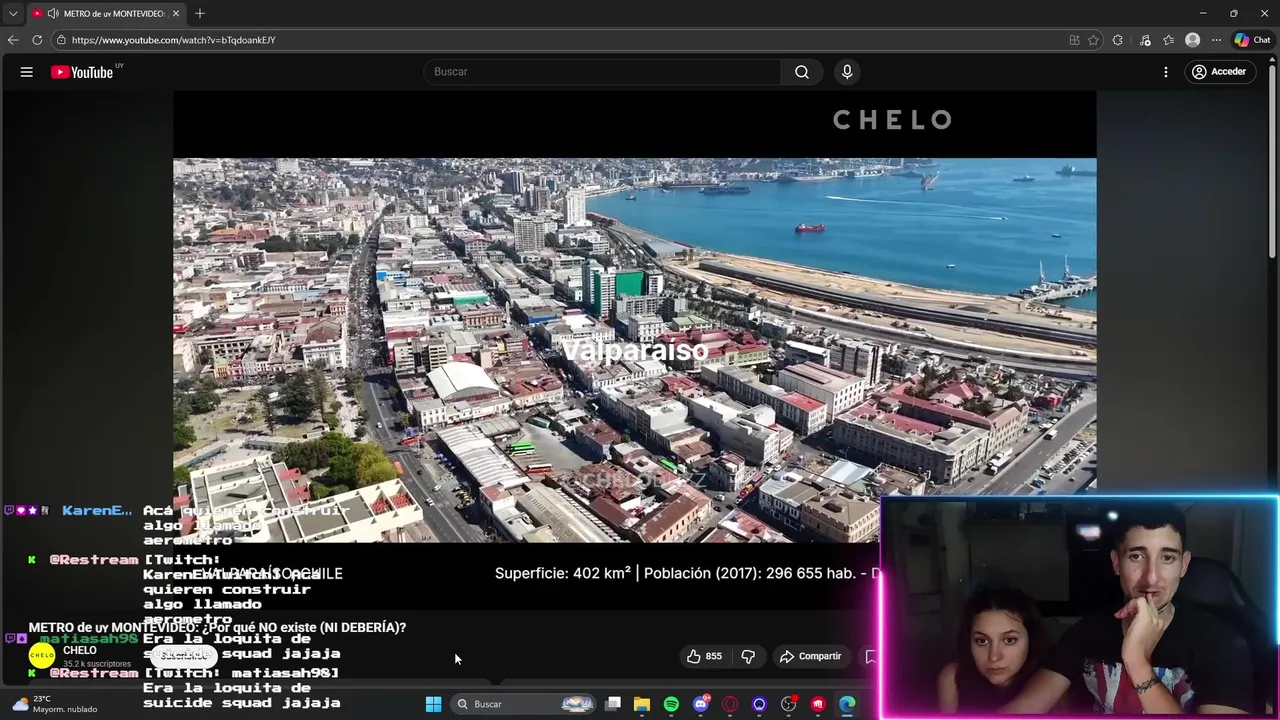Image resolution: width=1280 pixels, height=720 pixels.
Task: Open a new browser tab
Action: (x=200, y=14)
